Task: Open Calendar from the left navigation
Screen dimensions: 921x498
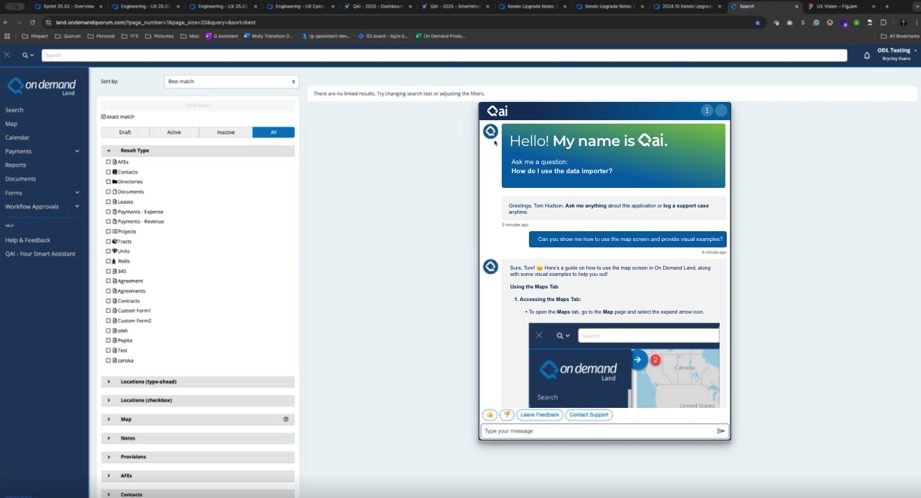Action: point(17,137)
